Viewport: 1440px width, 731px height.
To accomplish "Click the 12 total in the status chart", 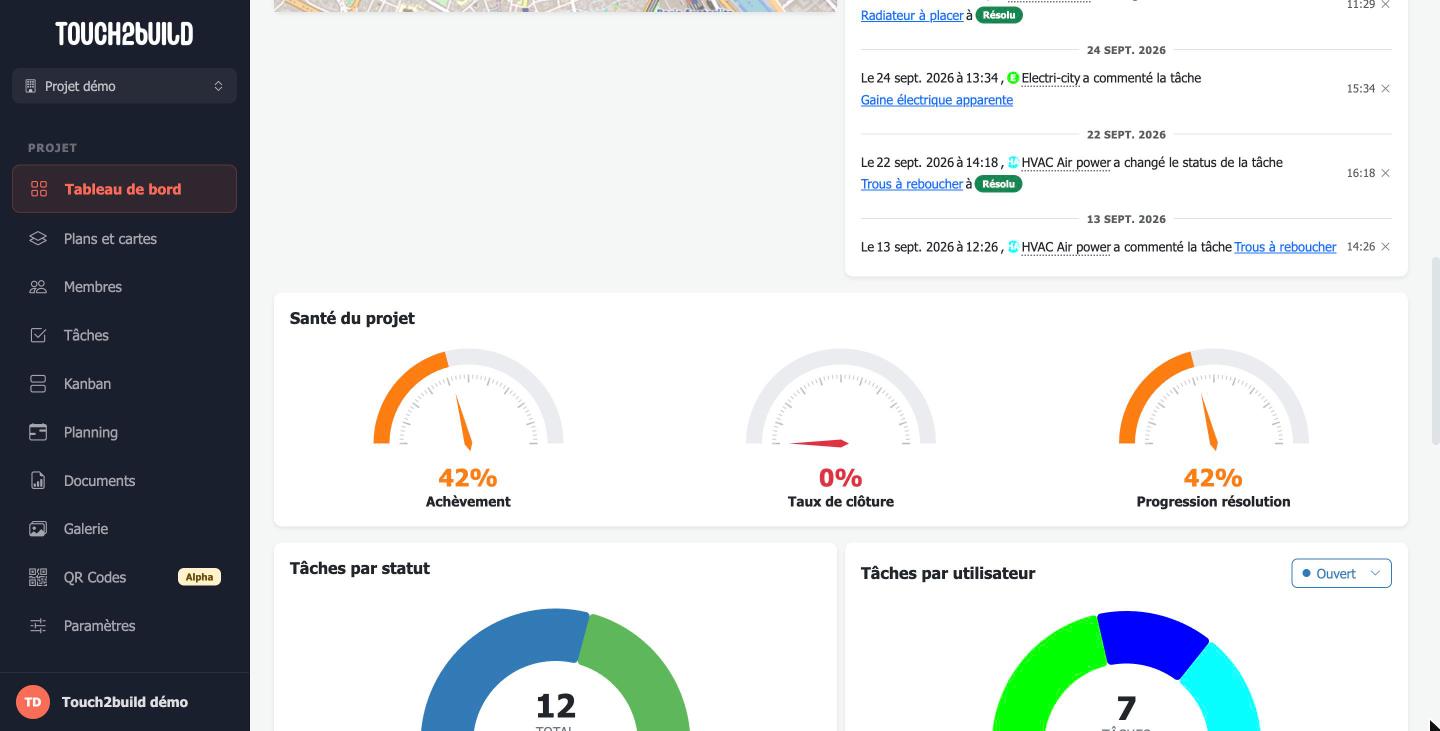I will [x=556, y=706].
